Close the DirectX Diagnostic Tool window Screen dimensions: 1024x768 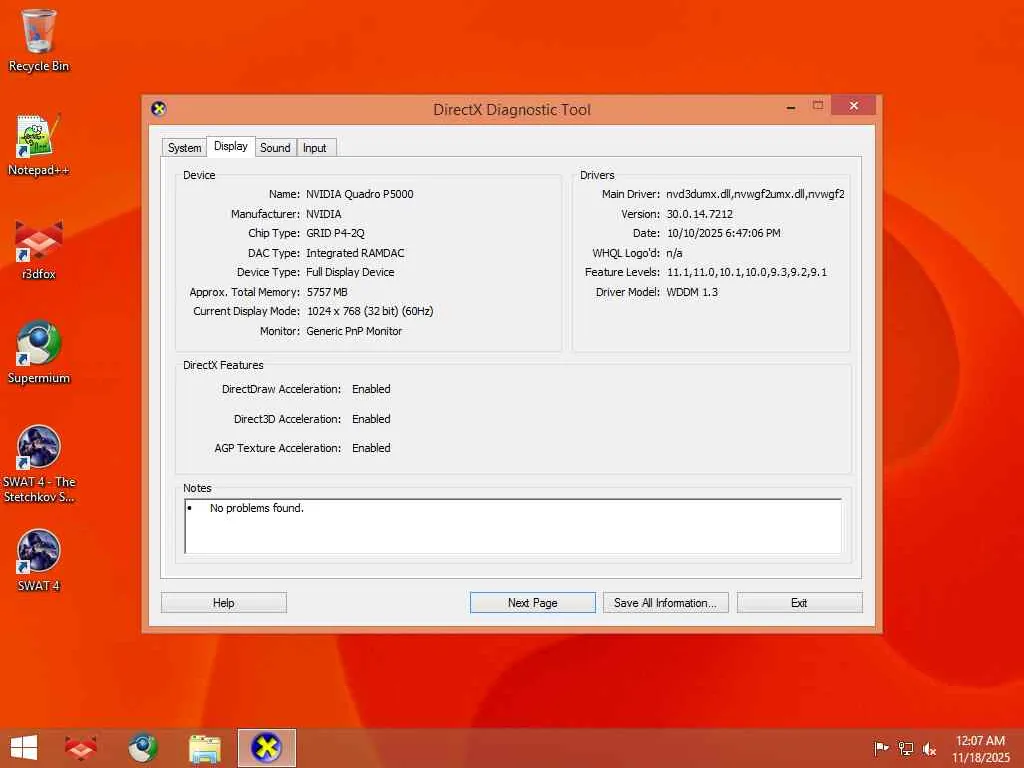click(853, 105)
